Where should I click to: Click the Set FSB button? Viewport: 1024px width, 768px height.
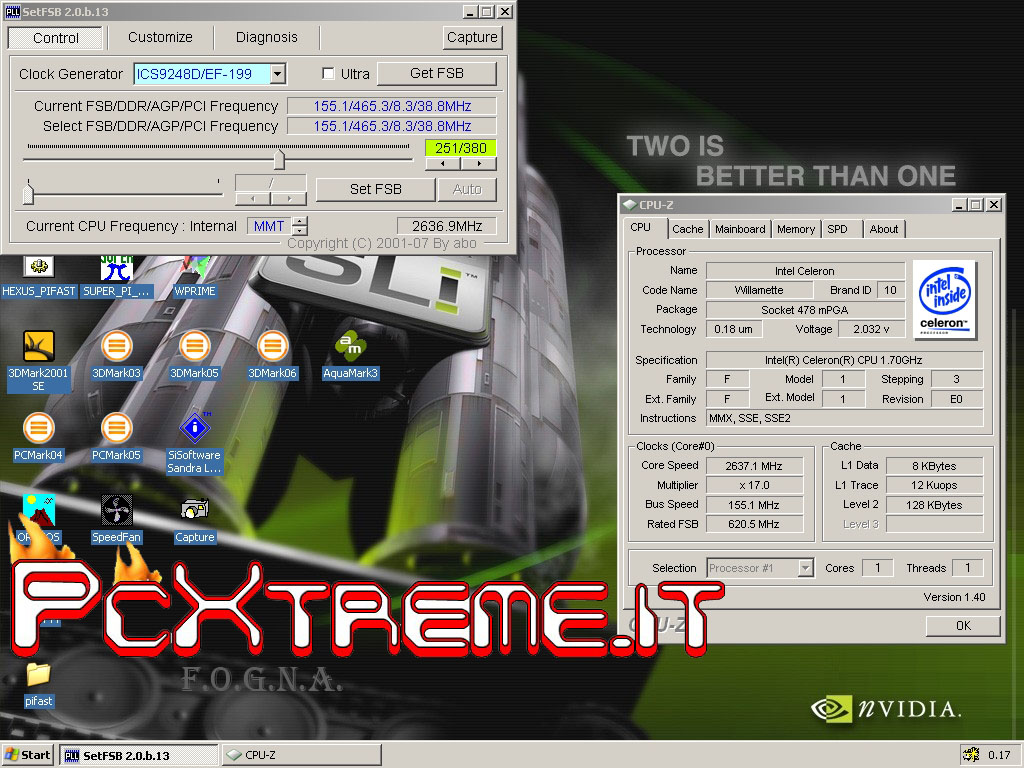(x=376, y=189)
